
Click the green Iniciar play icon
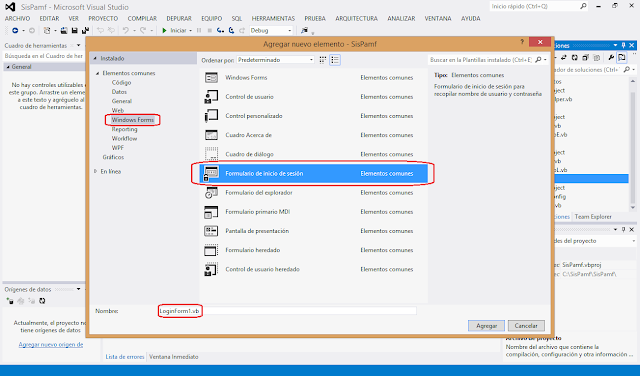pos(164,31)
